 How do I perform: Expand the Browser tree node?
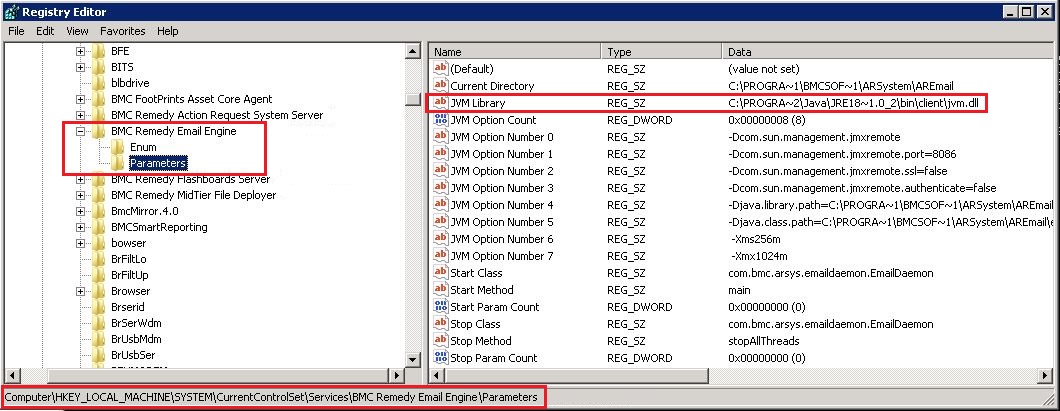(x=80, y=291)
